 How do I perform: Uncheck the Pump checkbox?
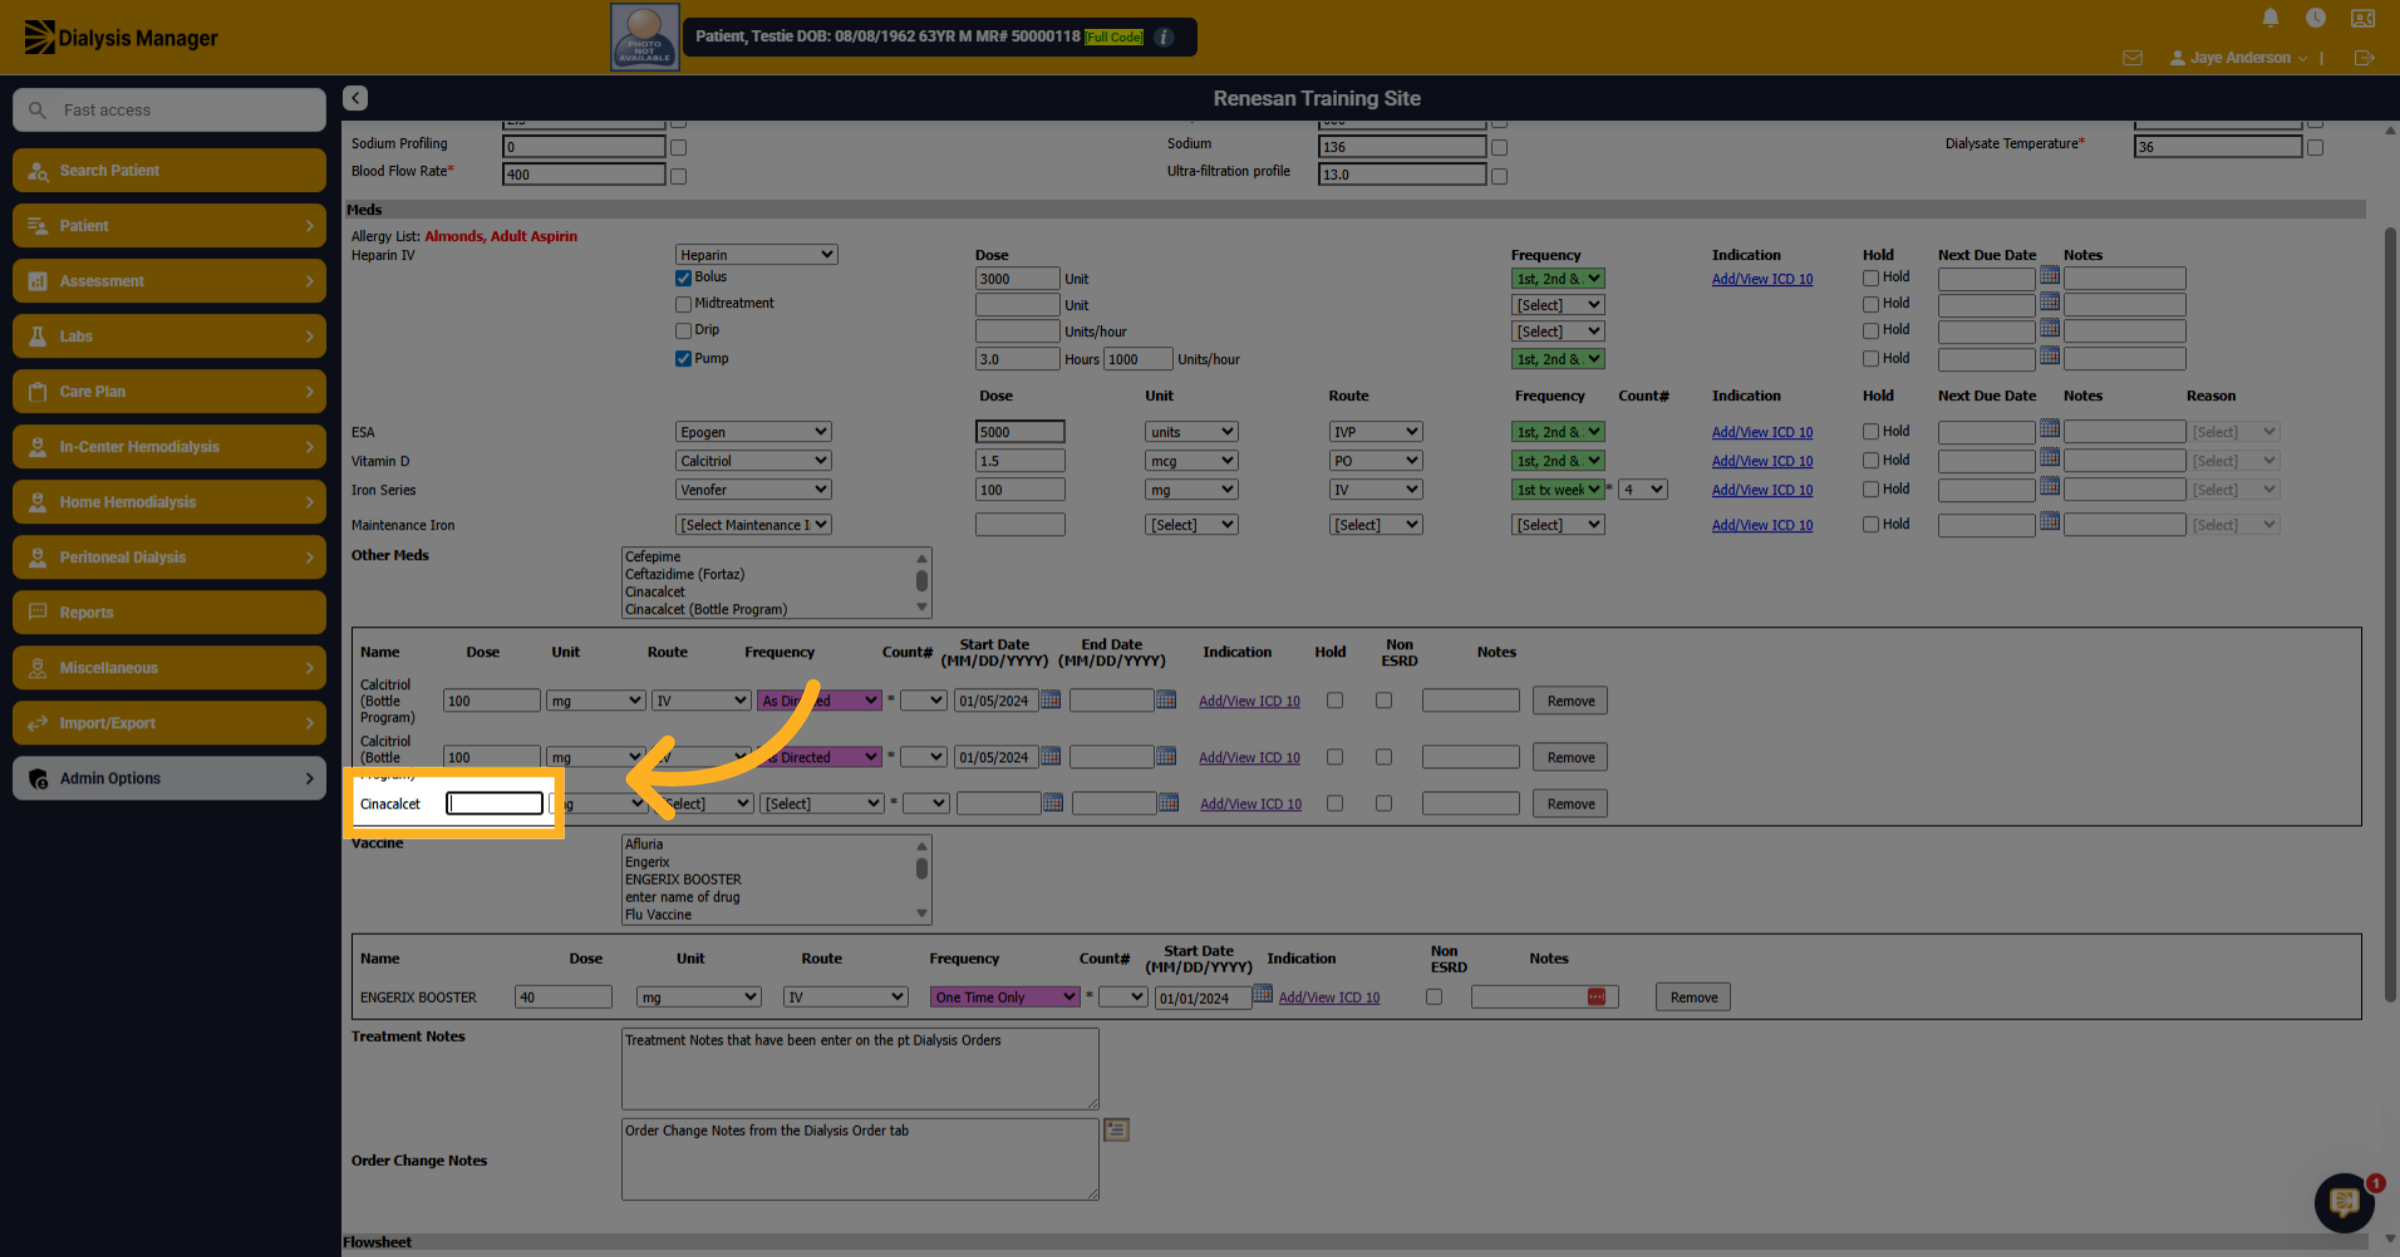click(x=683, y=359)
